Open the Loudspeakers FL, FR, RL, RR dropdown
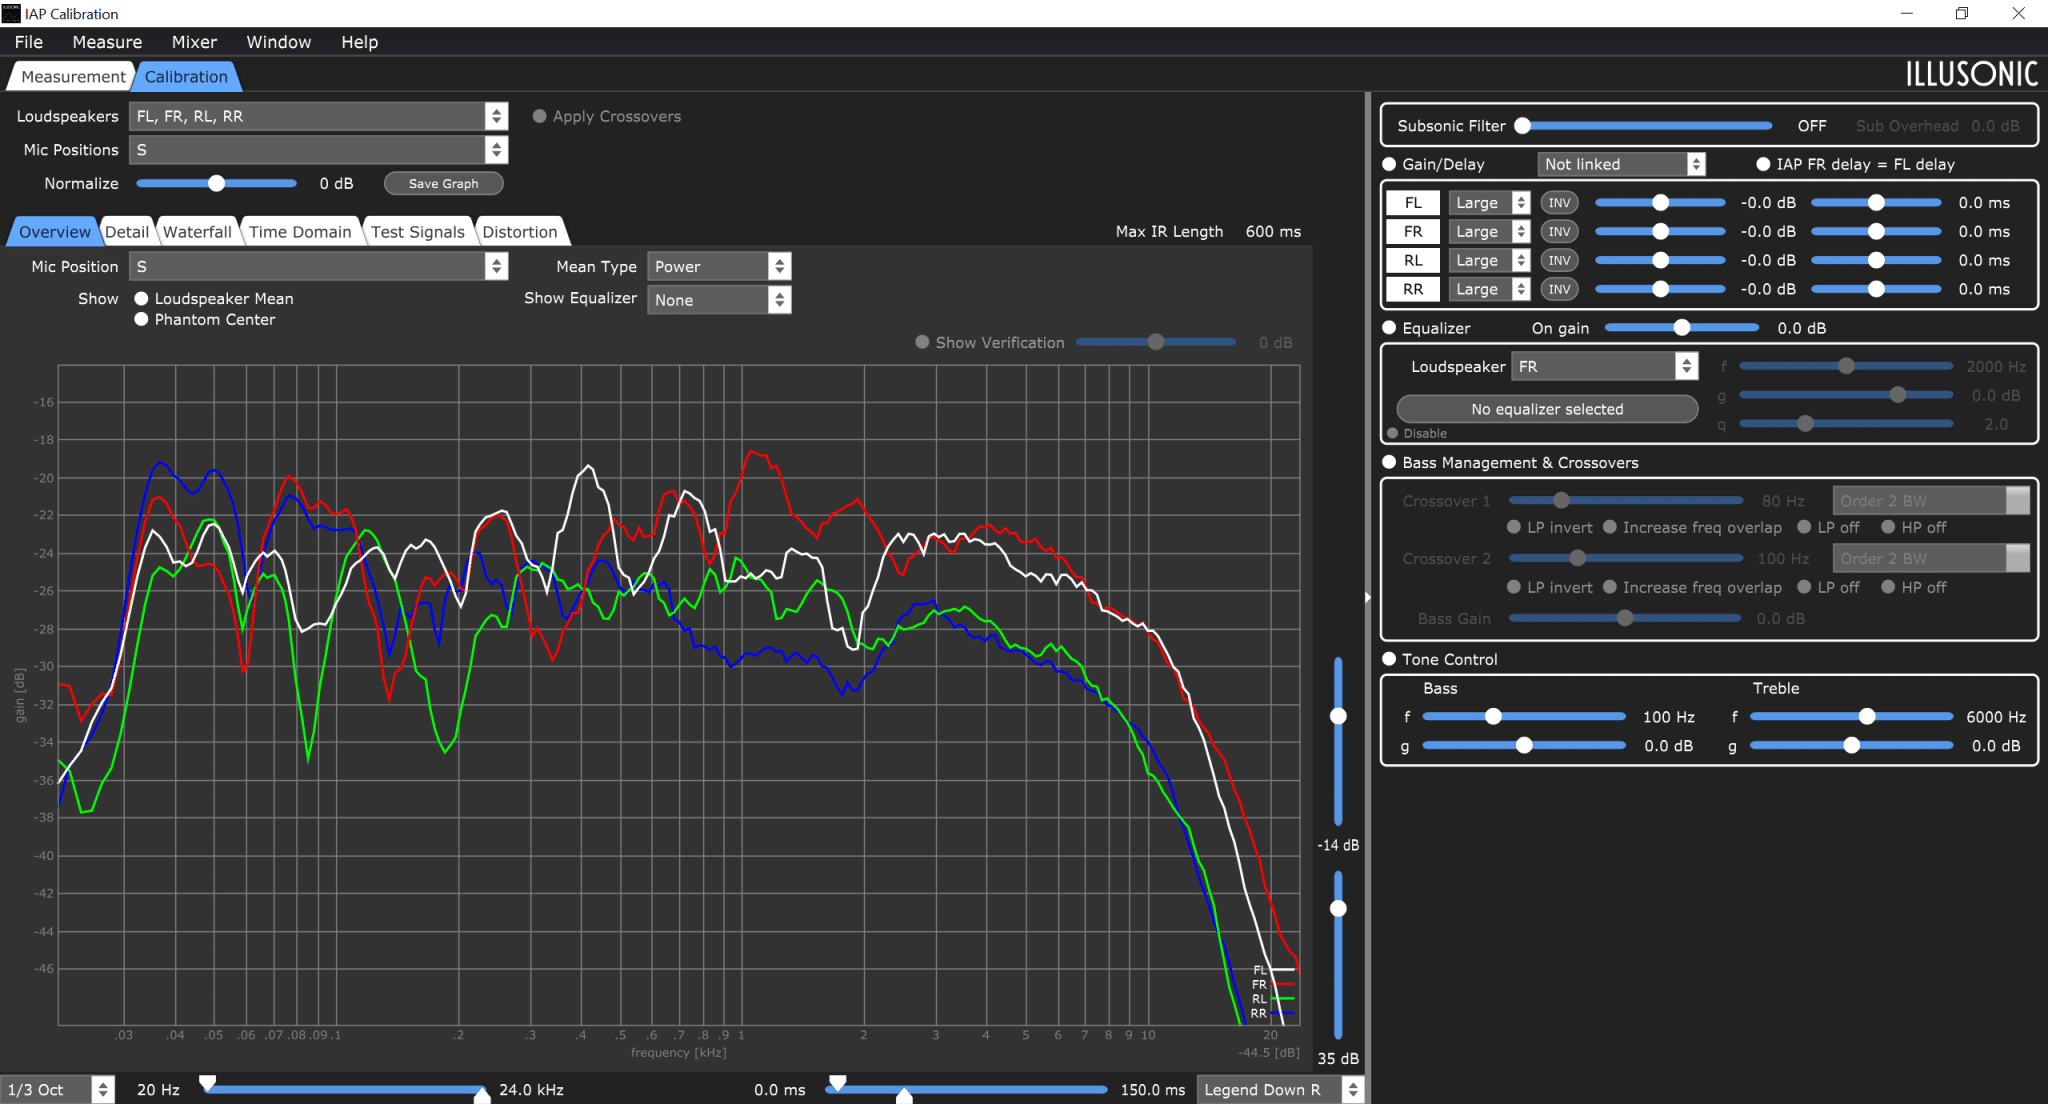This screenshot has width=2048, height=1104. tap(318, 117)
